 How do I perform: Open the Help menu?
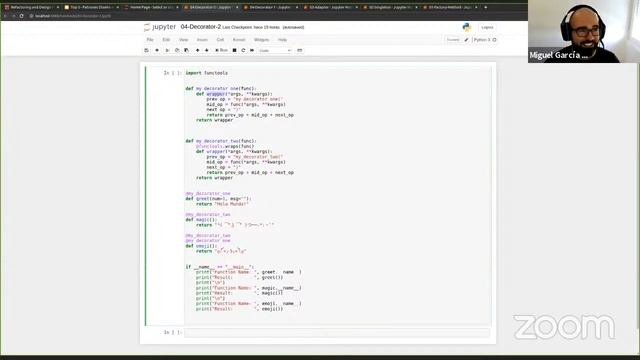[x=282, y=40]
